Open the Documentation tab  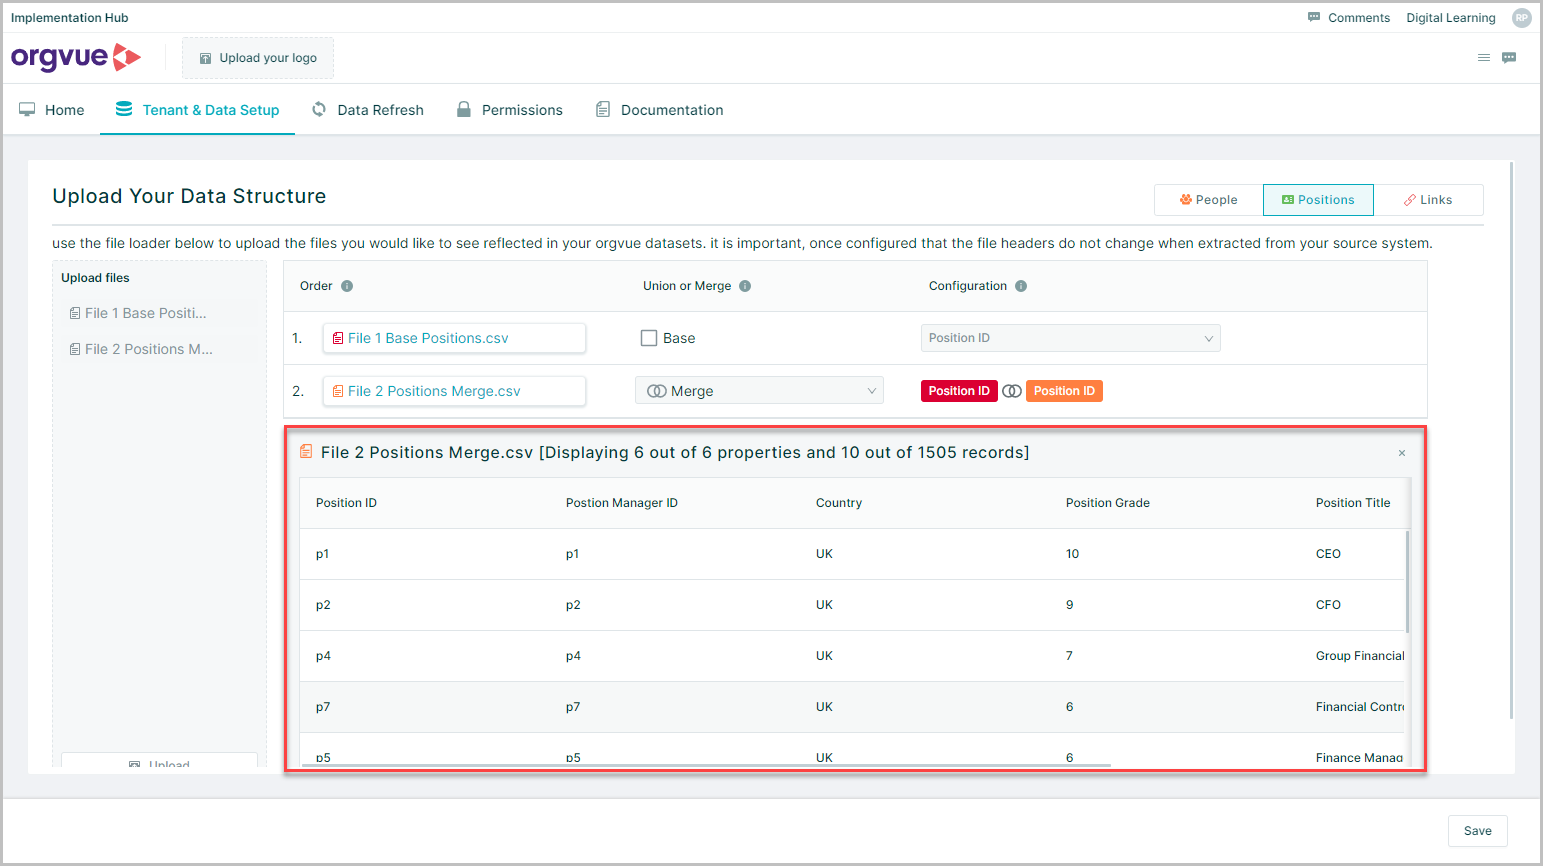[660, 110]
